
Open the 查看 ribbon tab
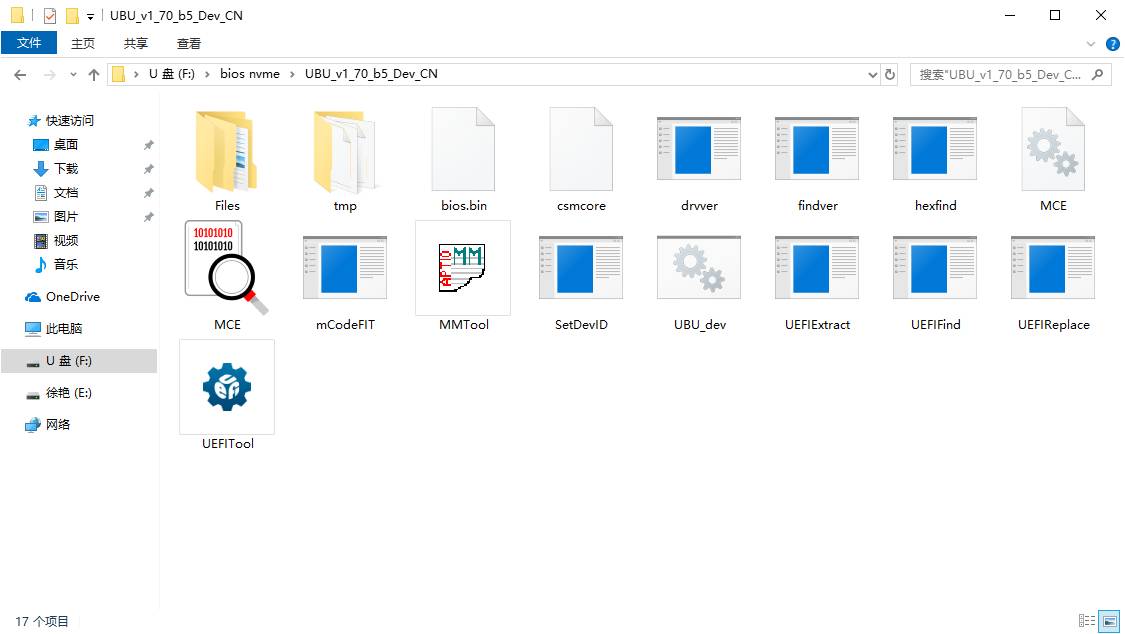click(x=189, y=44)
